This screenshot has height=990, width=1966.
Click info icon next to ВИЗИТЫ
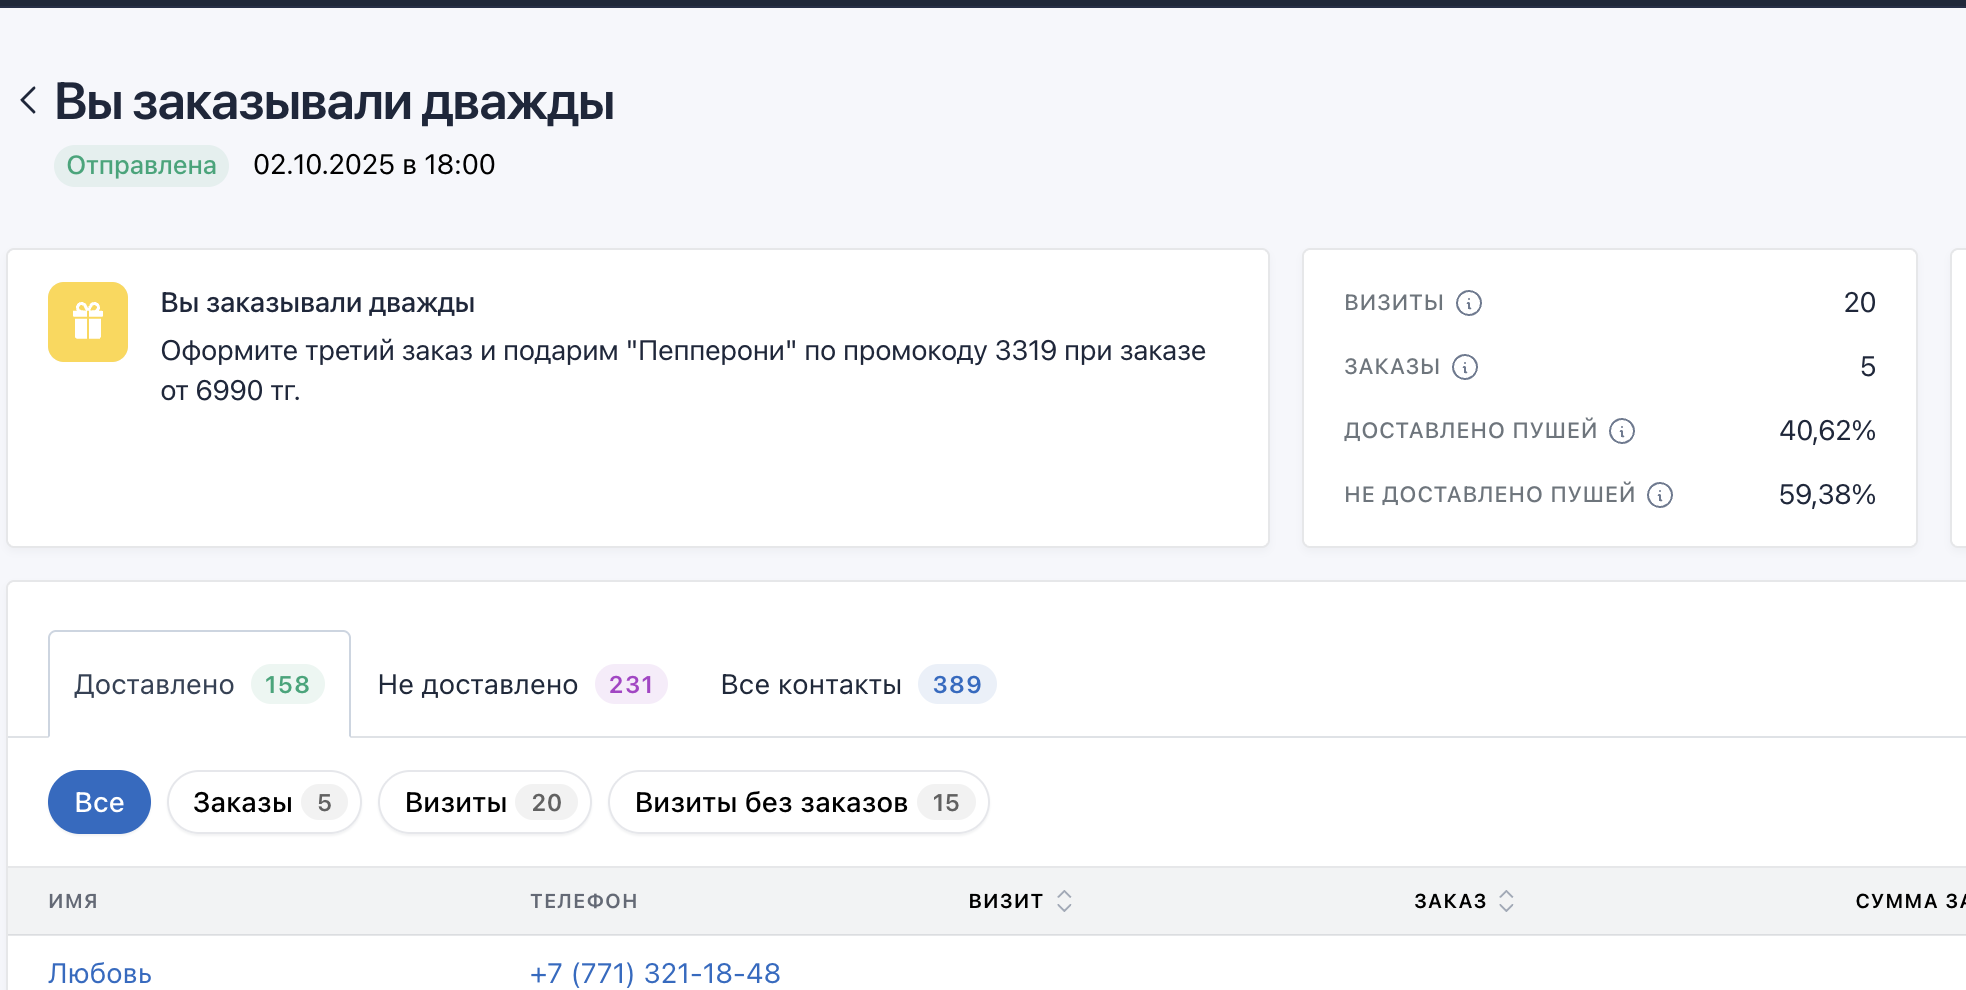[x=1468, y=303]
